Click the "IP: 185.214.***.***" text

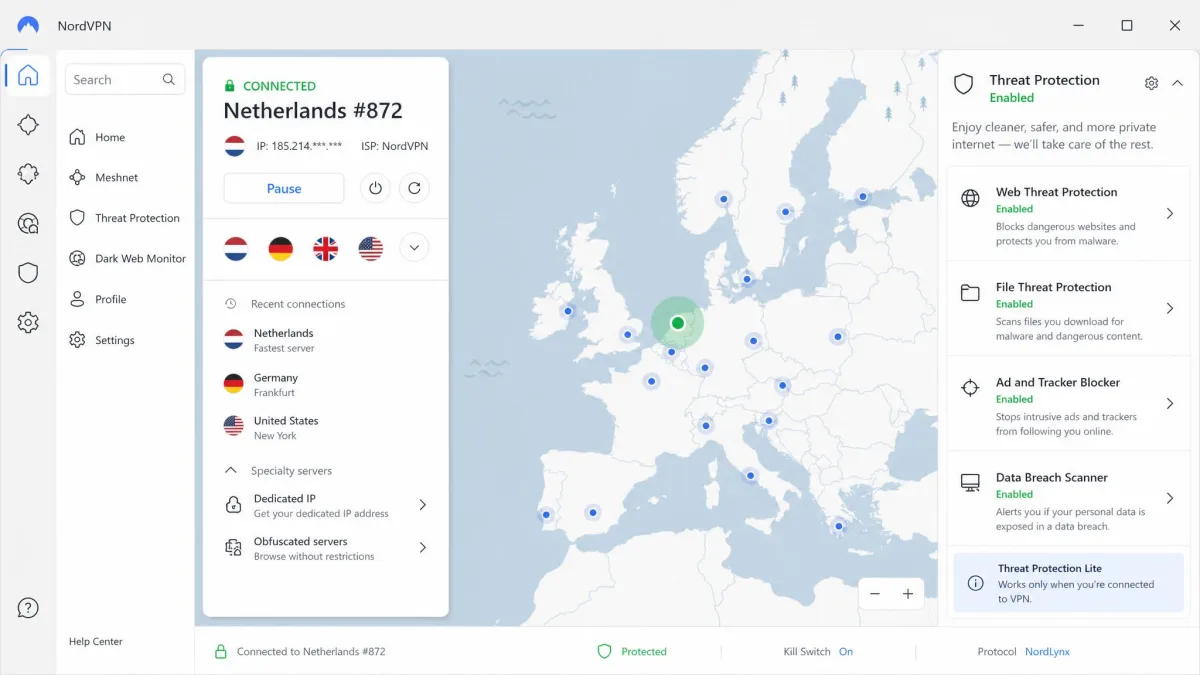coord(299,146)
